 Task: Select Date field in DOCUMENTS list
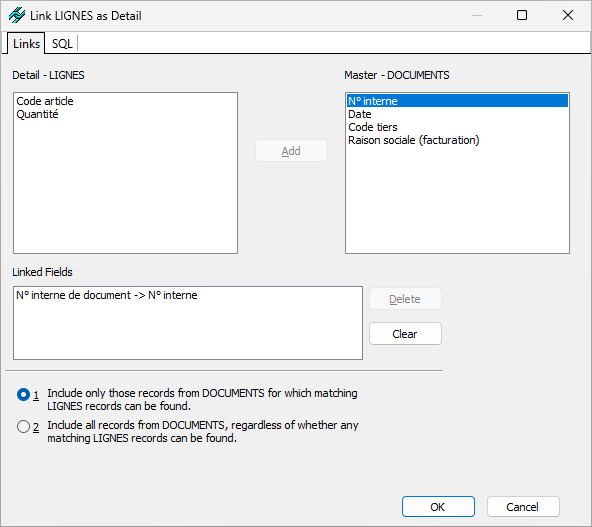pos(359,114)
